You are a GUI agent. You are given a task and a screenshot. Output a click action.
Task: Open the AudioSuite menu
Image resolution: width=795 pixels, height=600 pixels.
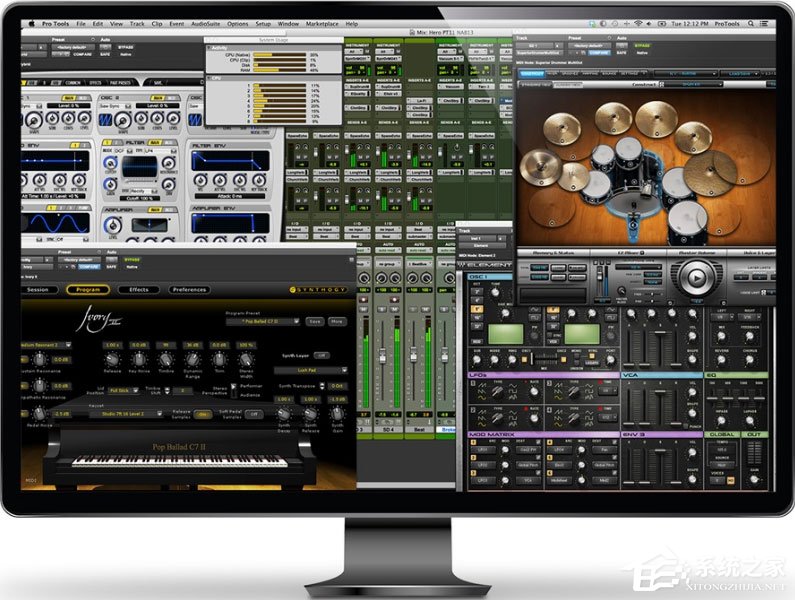205,24
